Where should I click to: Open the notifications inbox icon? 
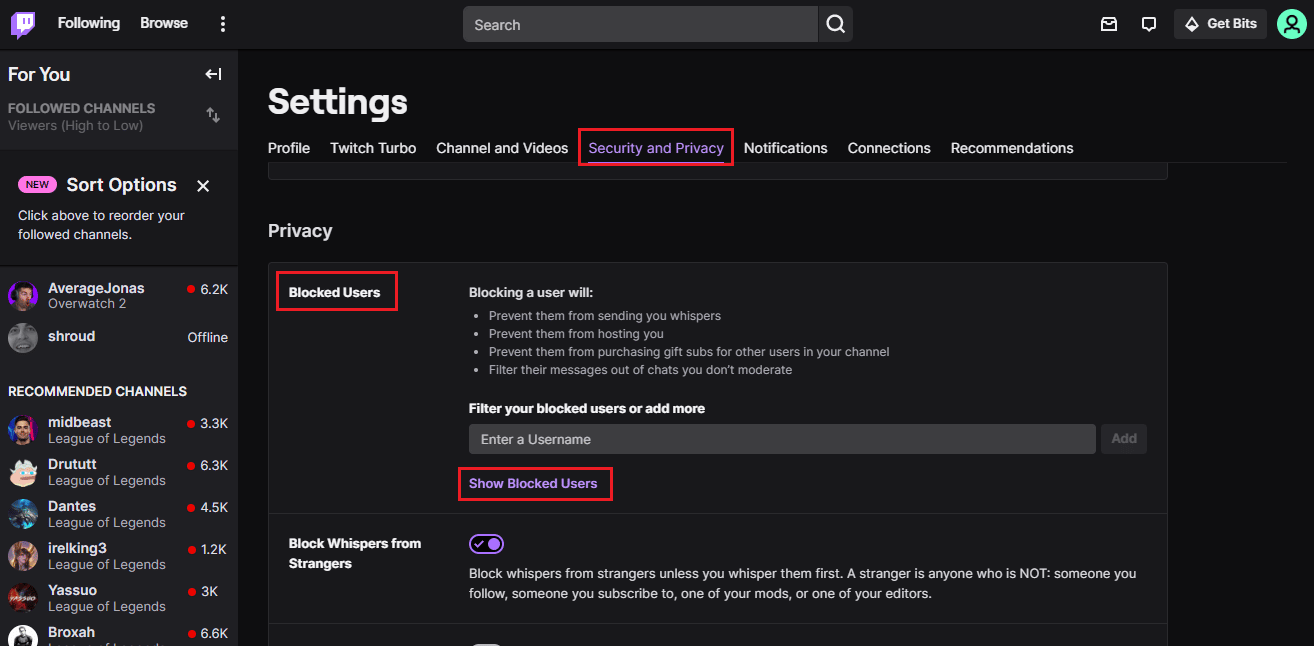[x=1109, y=24]
